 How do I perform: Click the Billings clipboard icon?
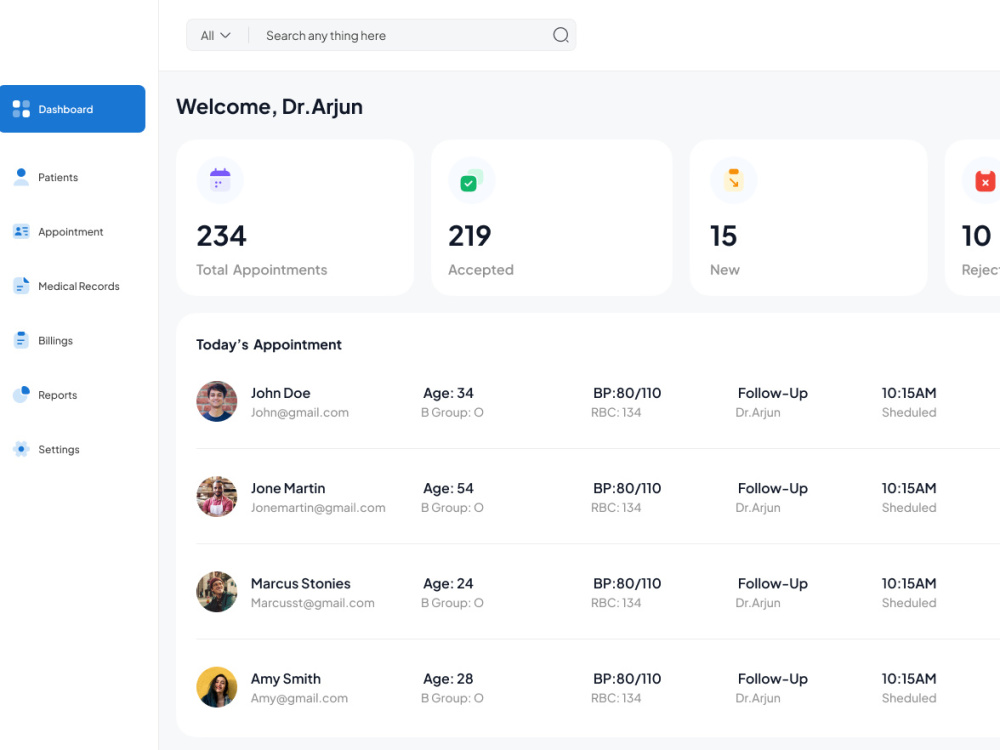tap(21, 340)
